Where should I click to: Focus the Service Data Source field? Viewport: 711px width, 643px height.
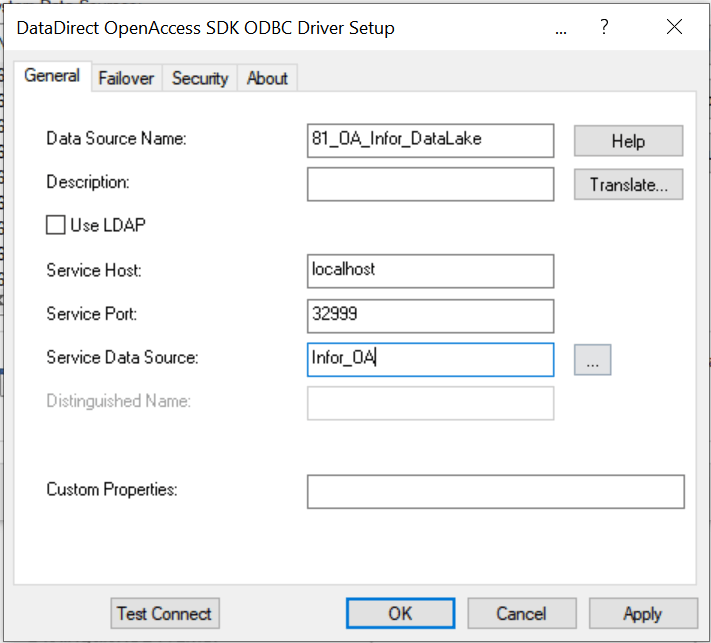(x=430, y=360)
